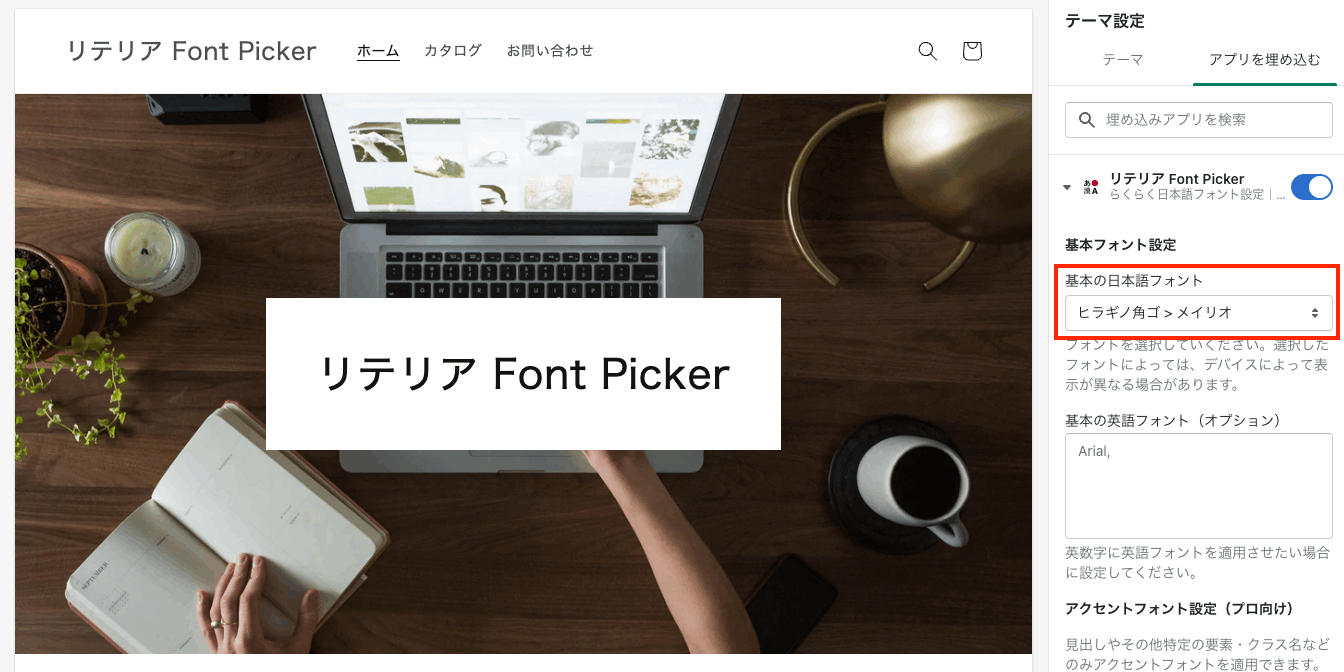The height and width of the screenshot is (672, 1344).
Task: Open the カタログ navigation link
Action: pos(453,50)
